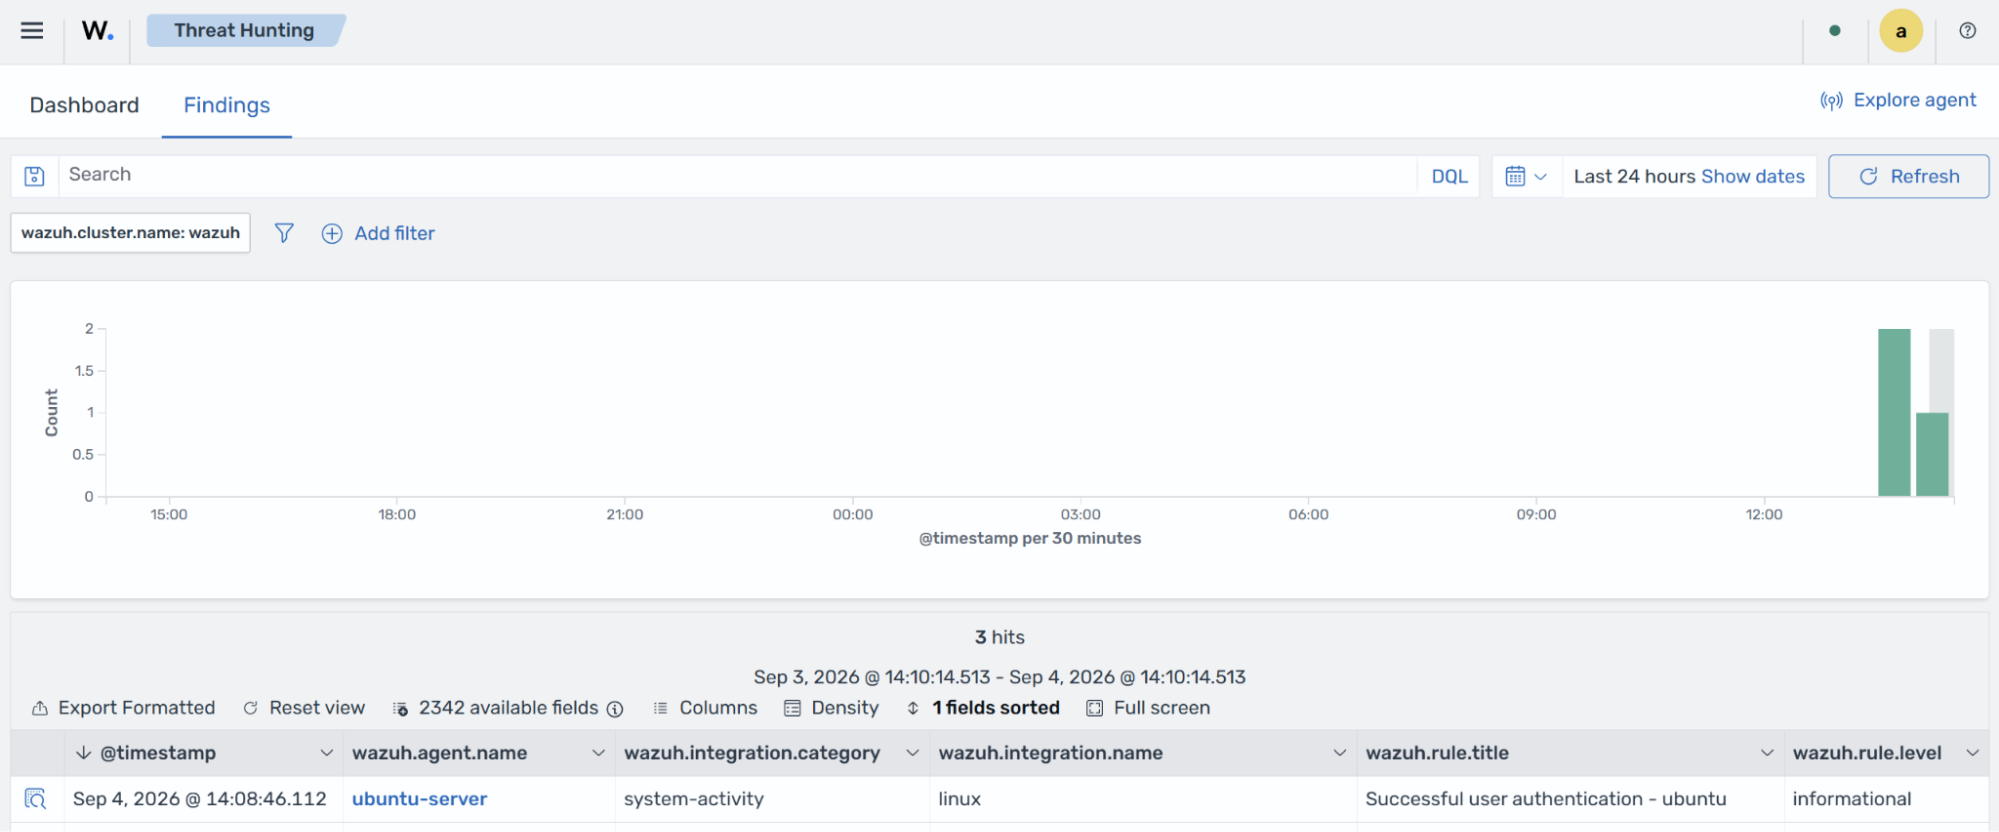Viewport: 1999px width, 832px height.
Task: Click the available fields info icon
Action: coord(615,709)
